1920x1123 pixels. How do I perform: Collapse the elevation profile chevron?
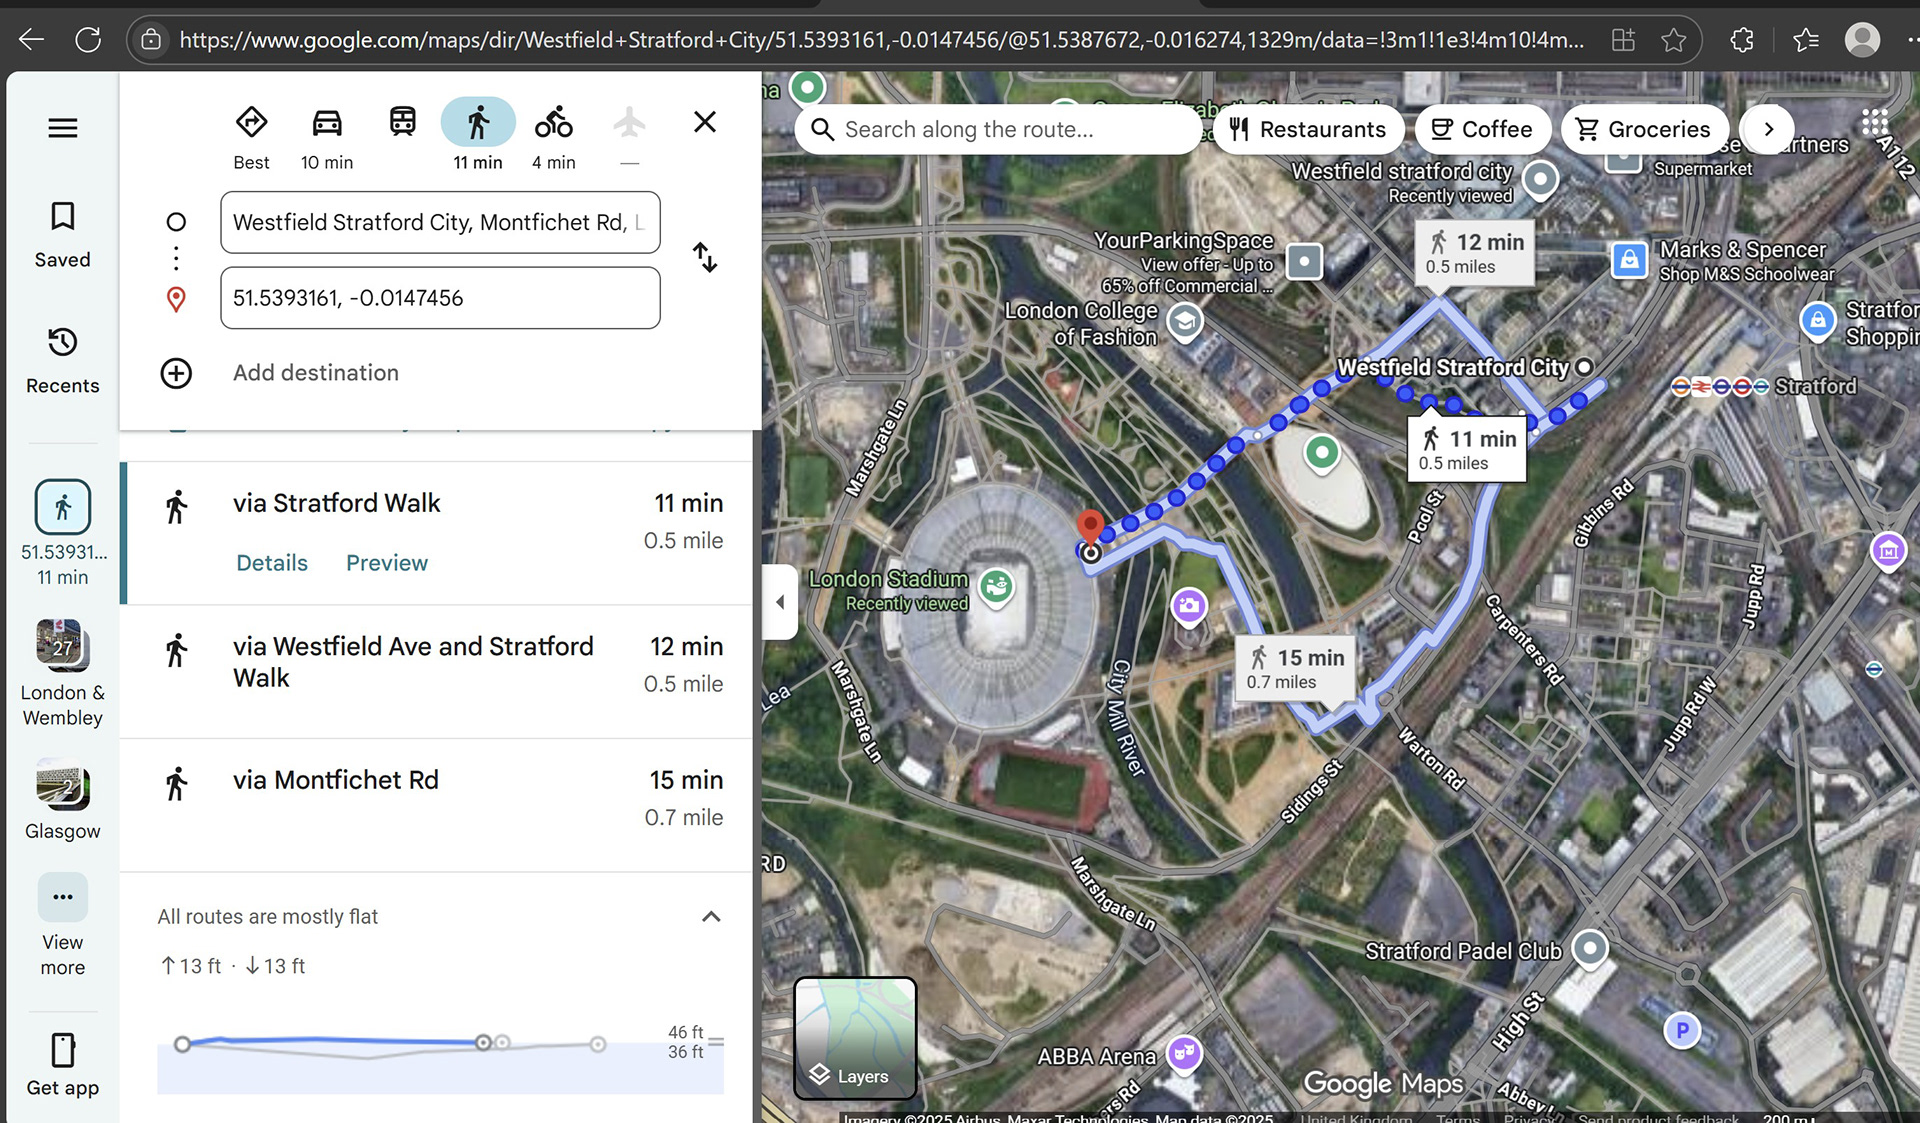711,917
